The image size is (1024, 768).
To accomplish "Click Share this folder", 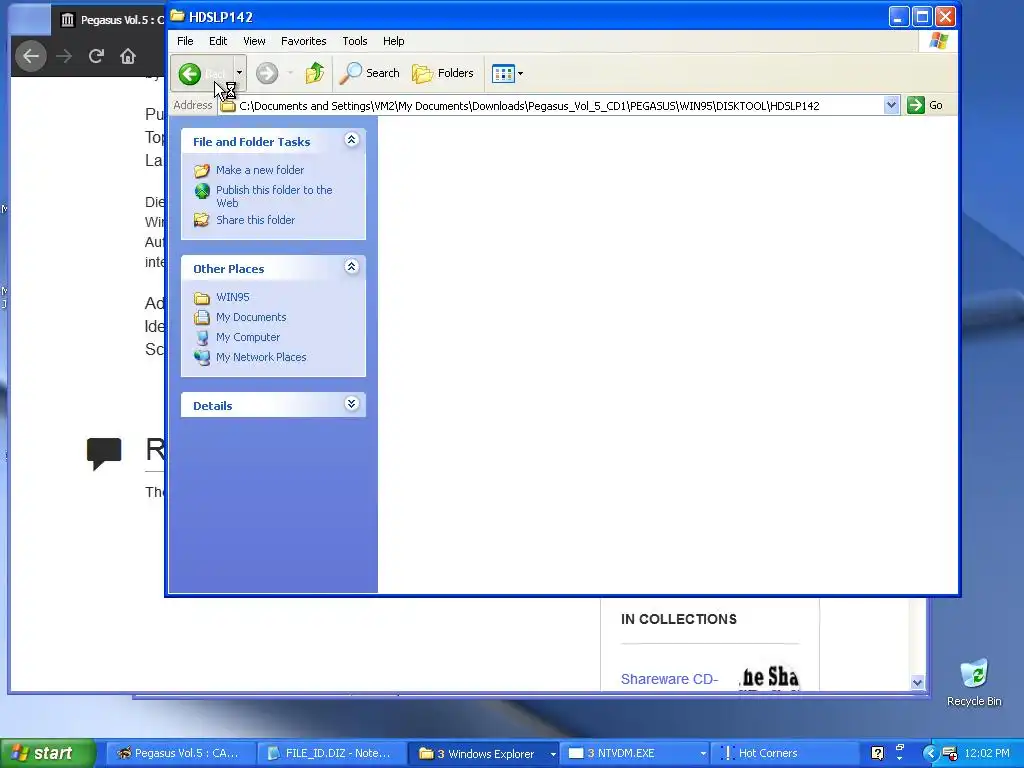I will click(255, 220).
